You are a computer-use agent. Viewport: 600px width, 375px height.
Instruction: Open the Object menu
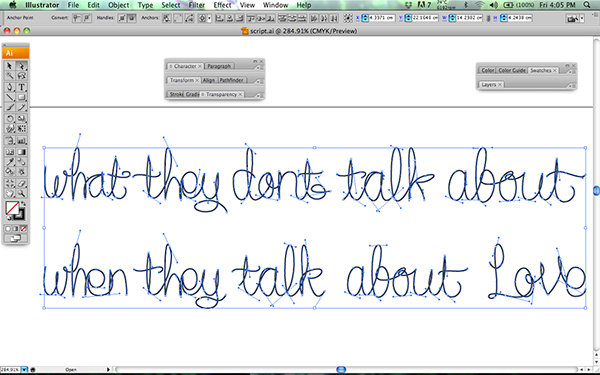tap(119, 5)
